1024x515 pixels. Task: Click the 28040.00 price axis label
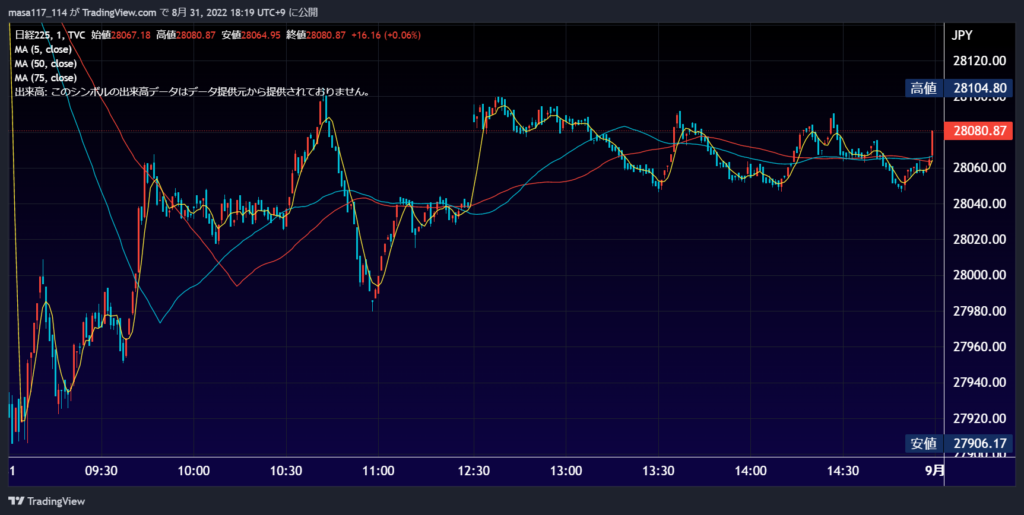point(979,203)
